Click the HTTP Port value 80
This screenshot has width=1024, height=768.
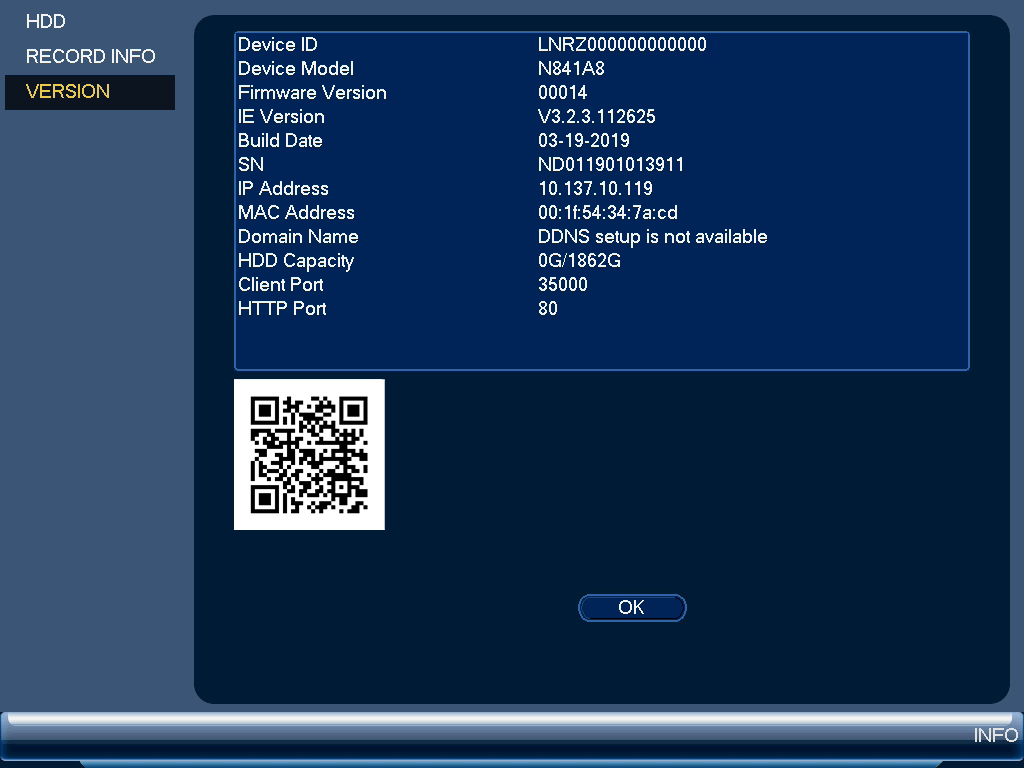[x=547, y=309]
